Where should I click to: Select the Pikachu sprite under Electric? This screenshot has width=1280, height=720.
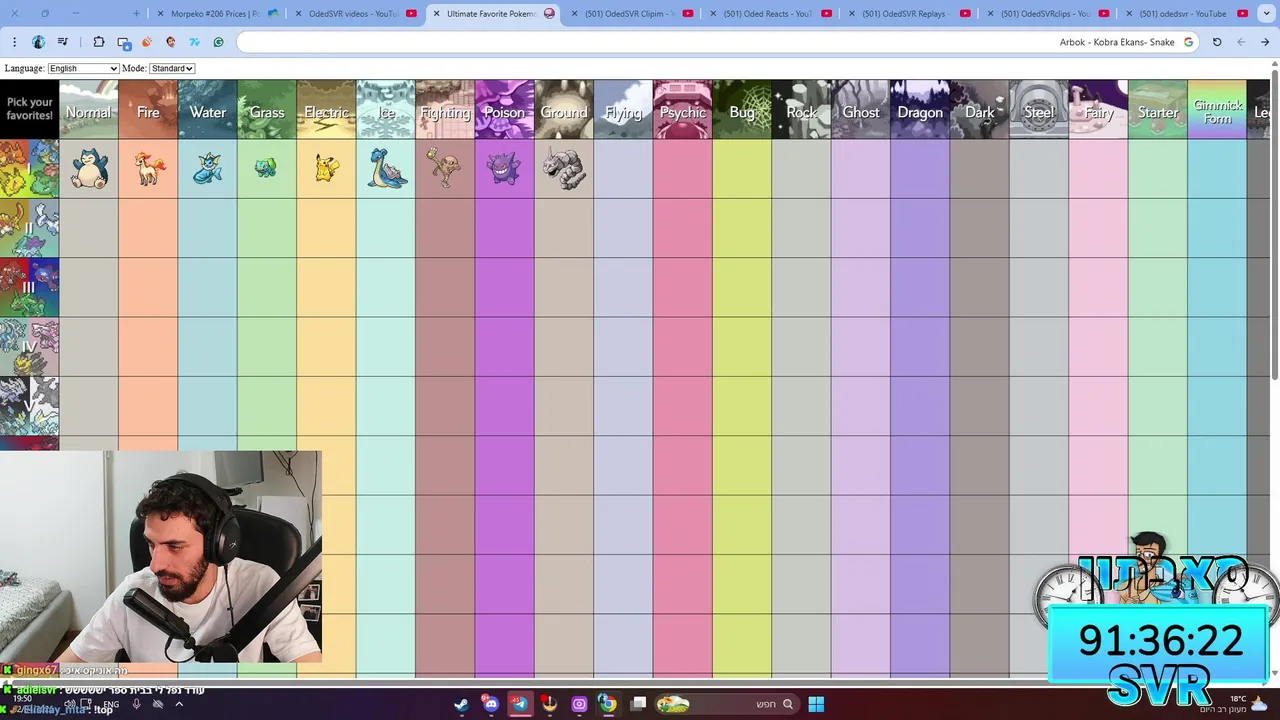coord(326,168)
